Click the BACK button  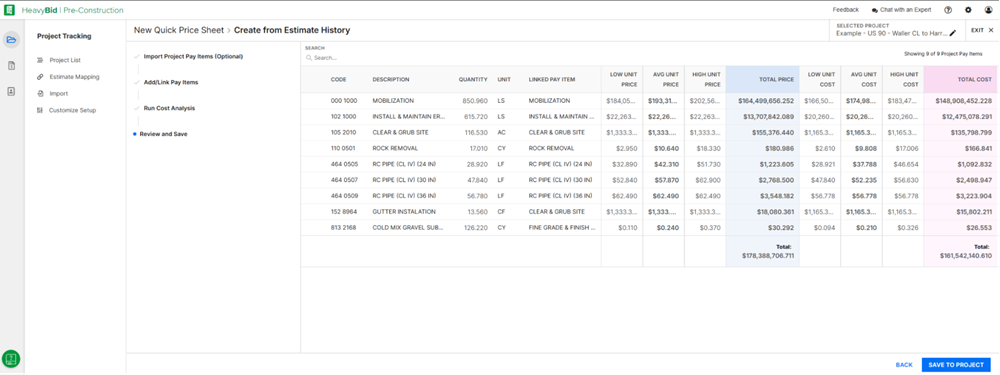[x=904, y=365]
